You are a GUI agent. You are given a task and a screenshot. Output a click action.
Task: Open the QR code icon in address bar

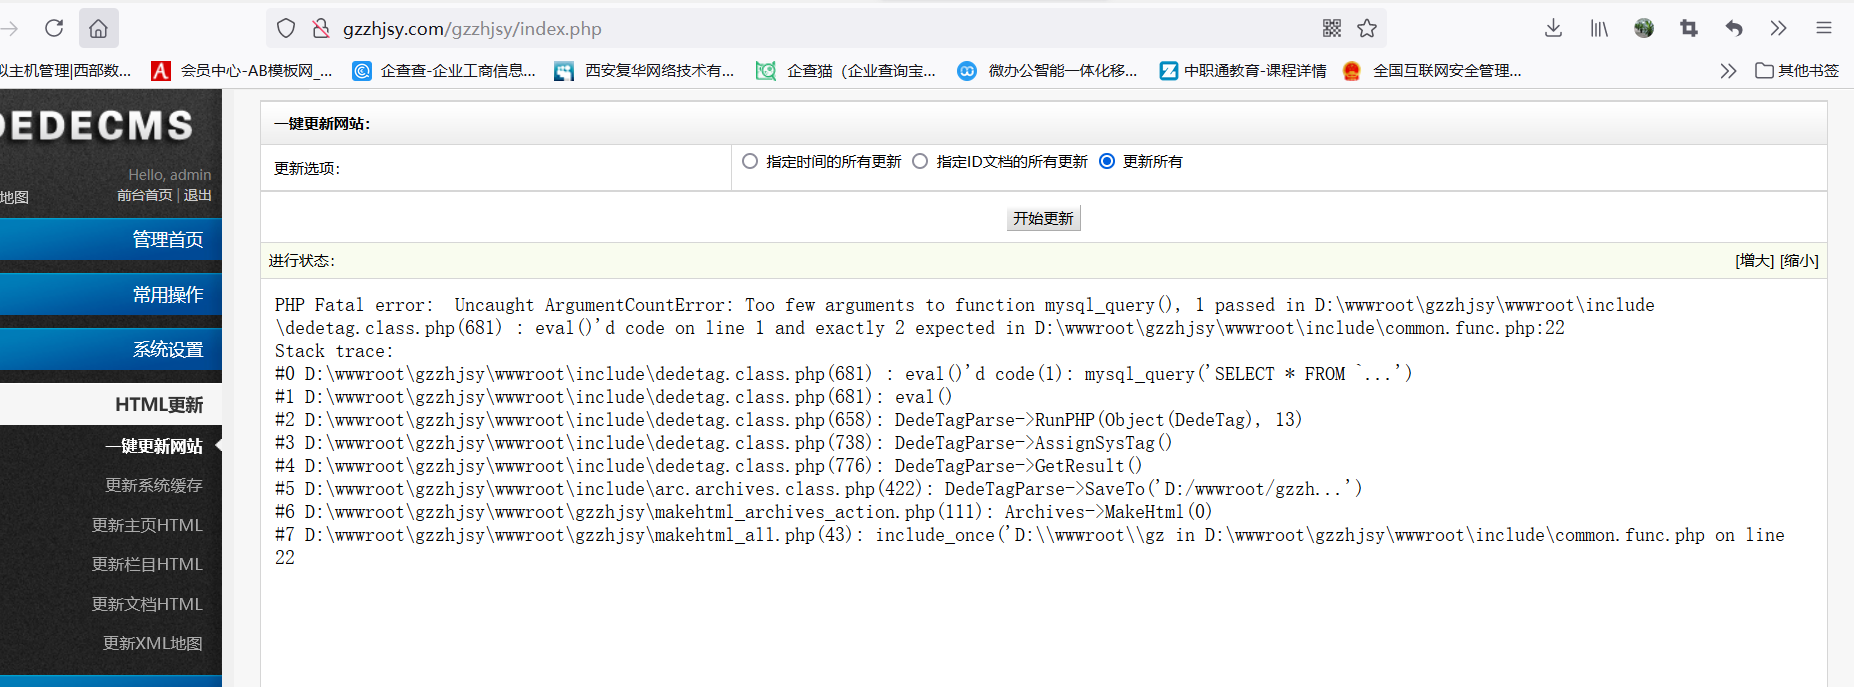pos(1331,28)
